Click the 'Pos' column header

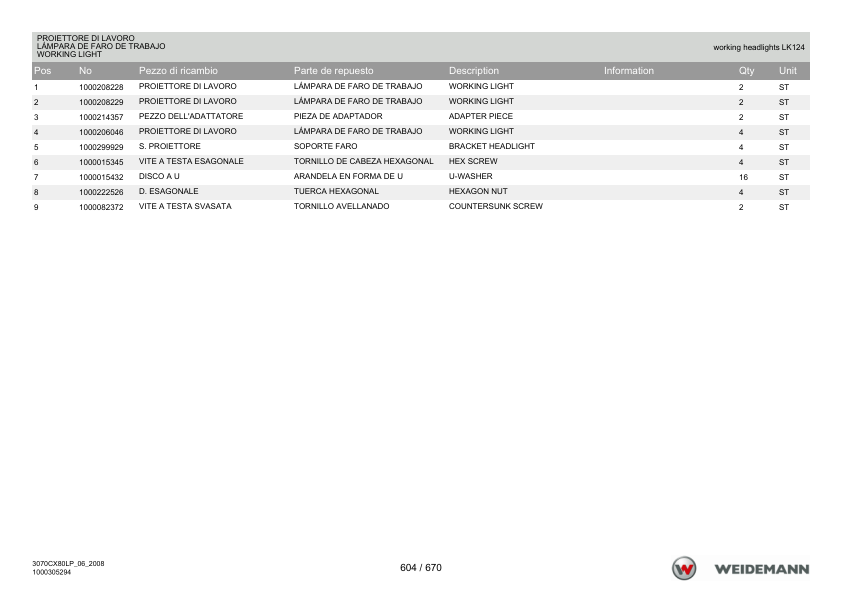(42, 71)
